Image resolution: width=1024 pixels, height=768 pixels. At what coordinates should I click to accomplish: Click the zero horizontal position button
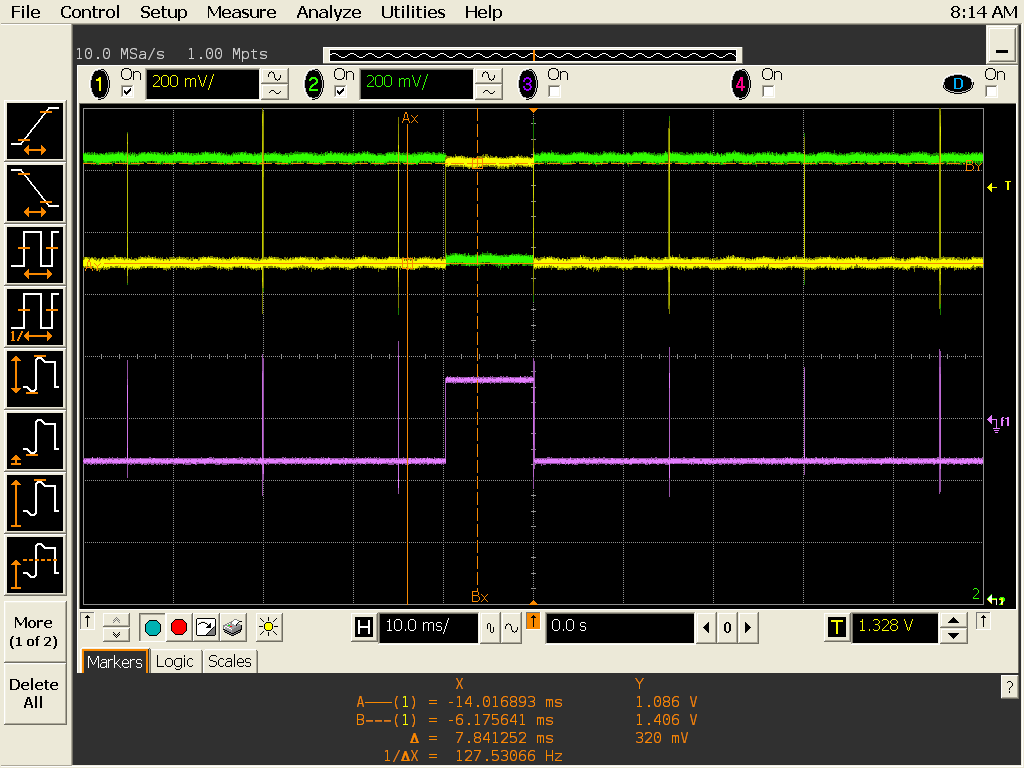(x=727, y=628)
